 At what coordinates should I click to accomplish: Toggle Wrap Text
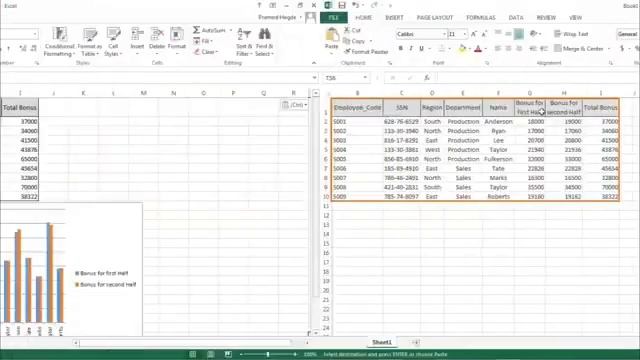click(x=571, y=34)
